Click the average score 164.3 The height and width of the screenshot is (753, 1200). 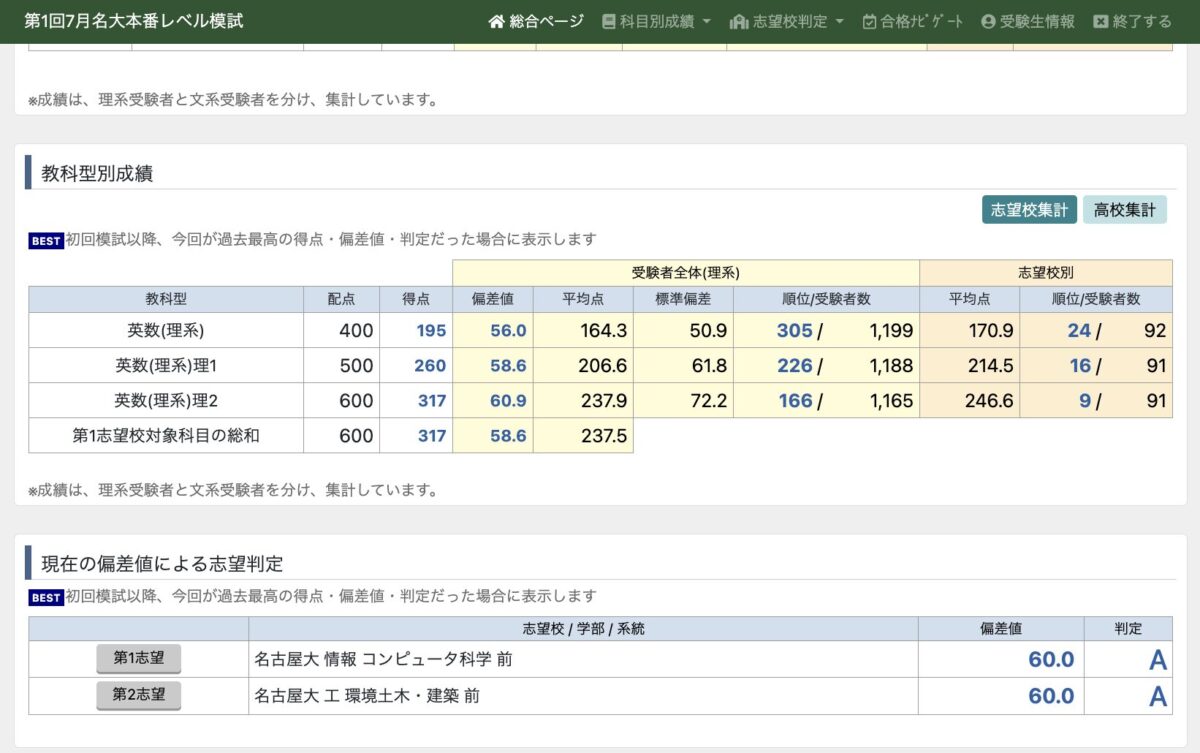(603, 331)
